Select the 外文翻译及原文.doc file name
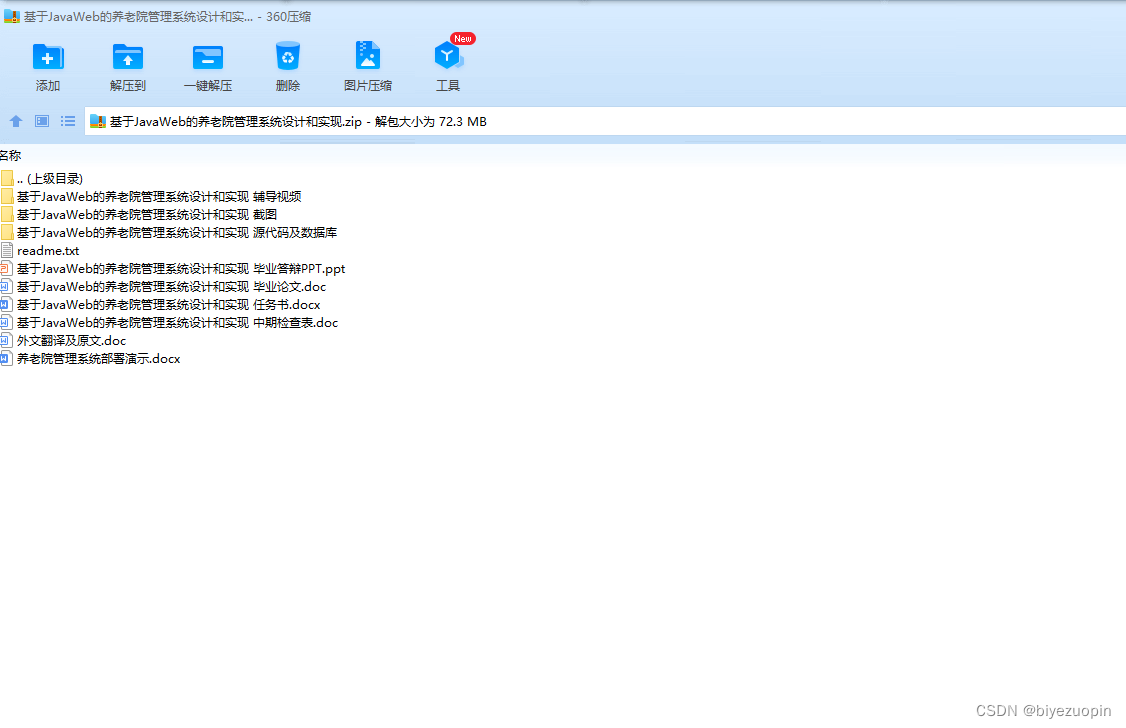The height and width of the screenshot is (728, 1126). tap(72, 340)
